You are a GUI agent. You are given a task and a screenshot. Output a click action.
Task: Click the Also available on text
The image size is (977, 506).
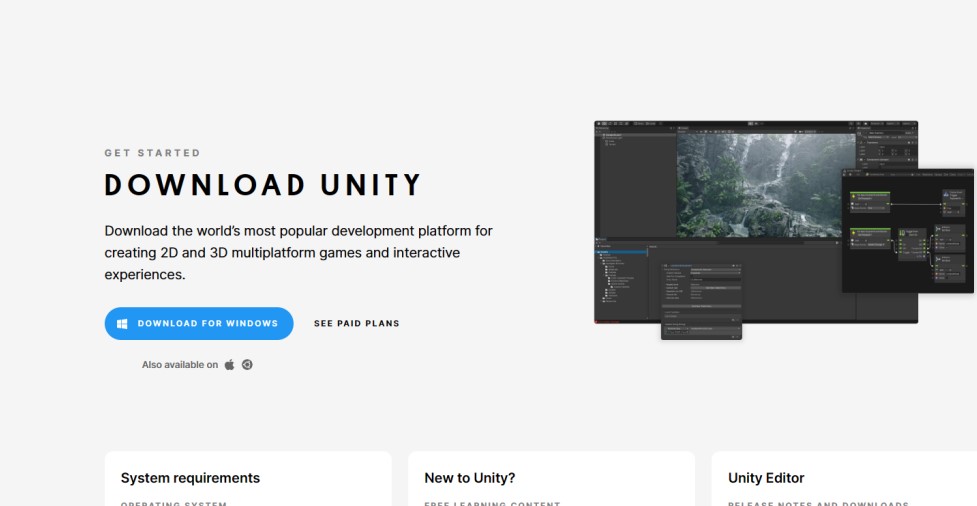pyautogui.click(x=180, y=365)
